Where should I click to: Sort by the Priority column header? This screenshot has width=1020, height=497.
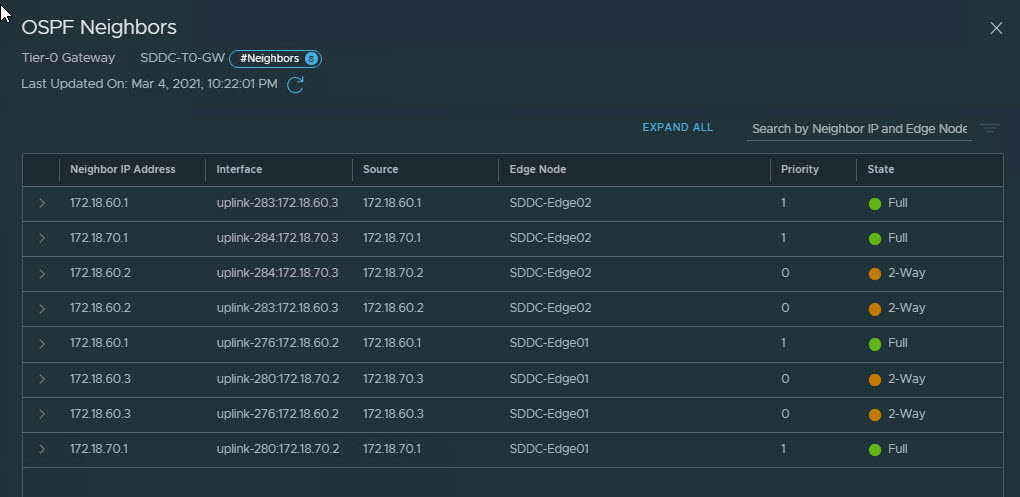pos(800,170)
